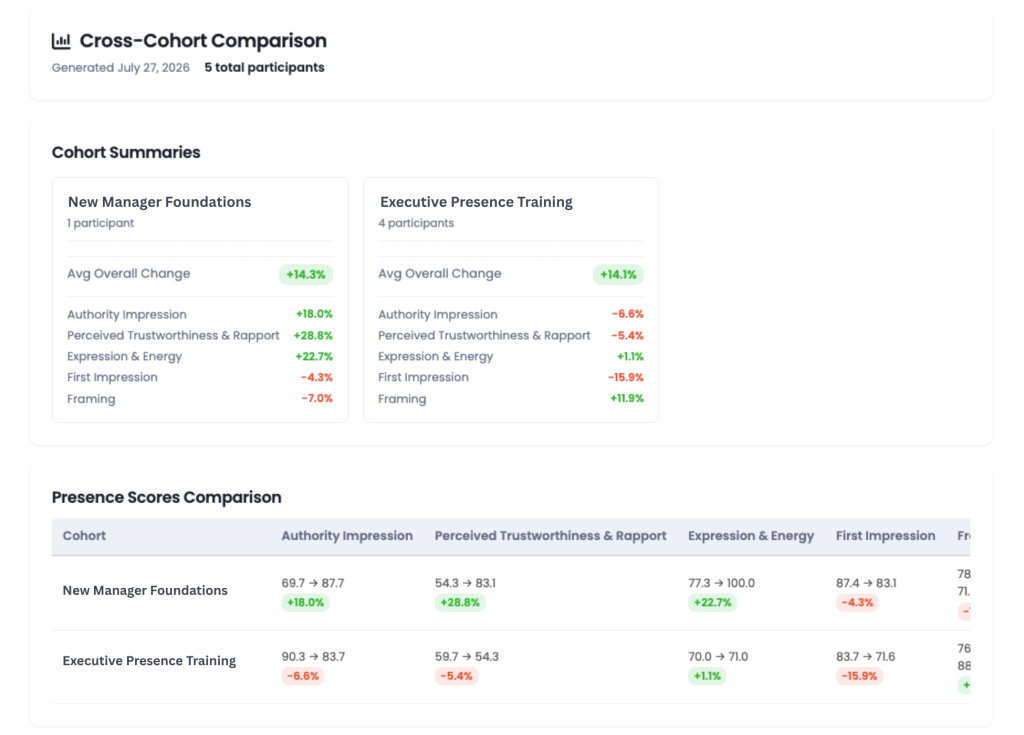Click the +14.1% Avg Overall Change badge

(x=618, y=274)
